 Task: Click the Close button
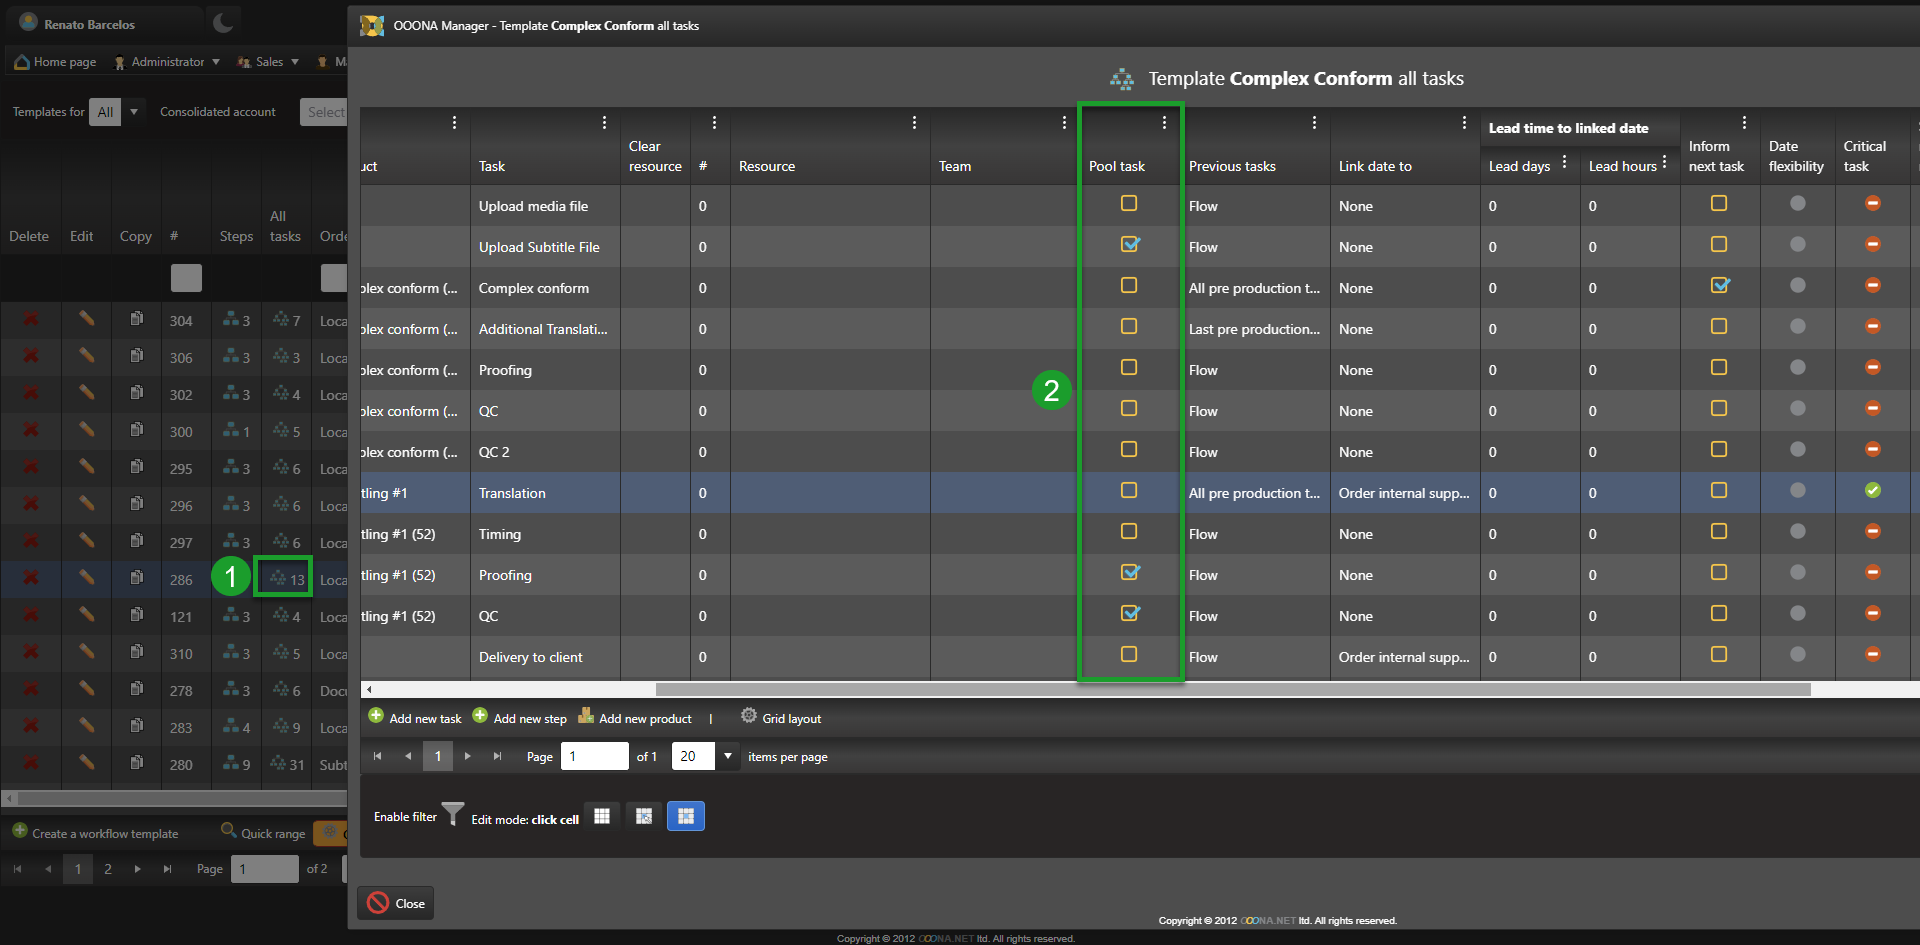396,903
